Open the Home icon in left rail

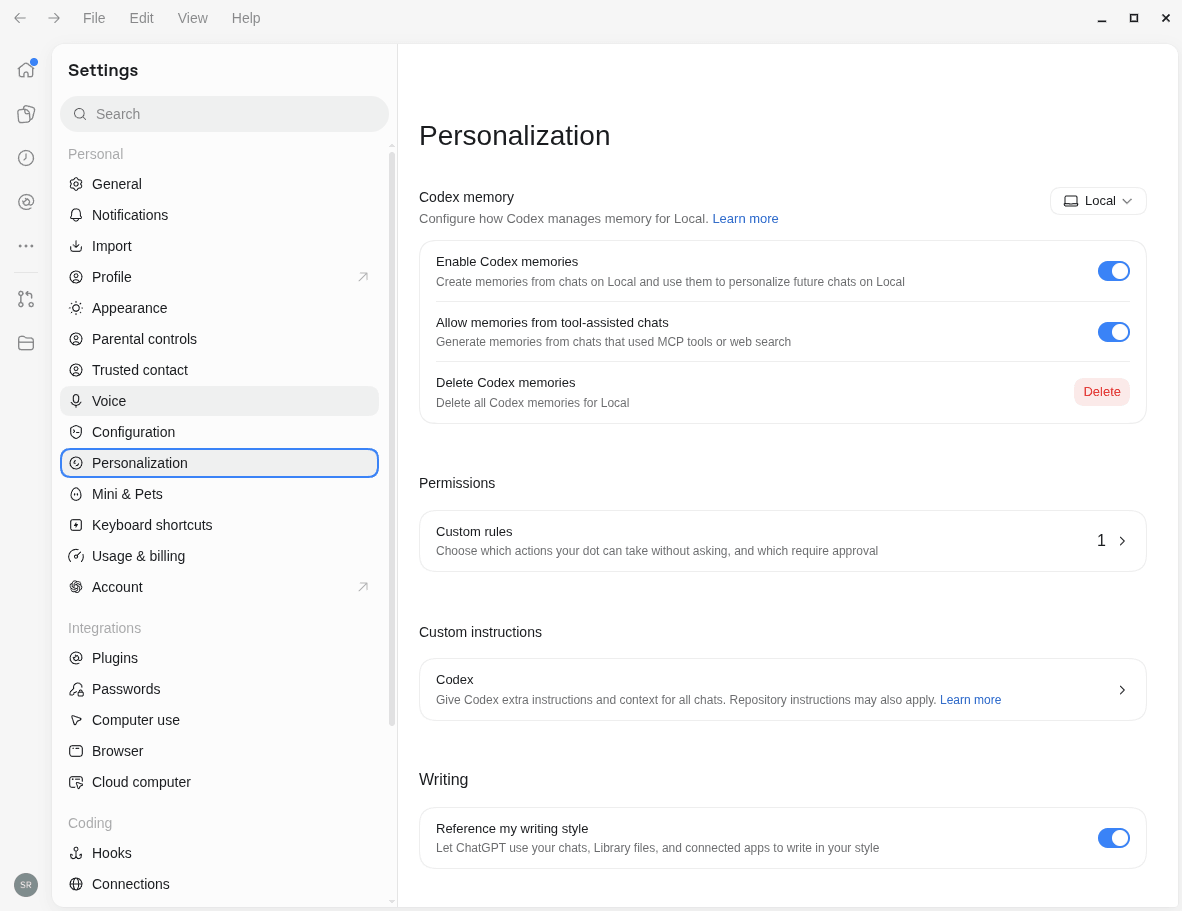click(26, 70)
